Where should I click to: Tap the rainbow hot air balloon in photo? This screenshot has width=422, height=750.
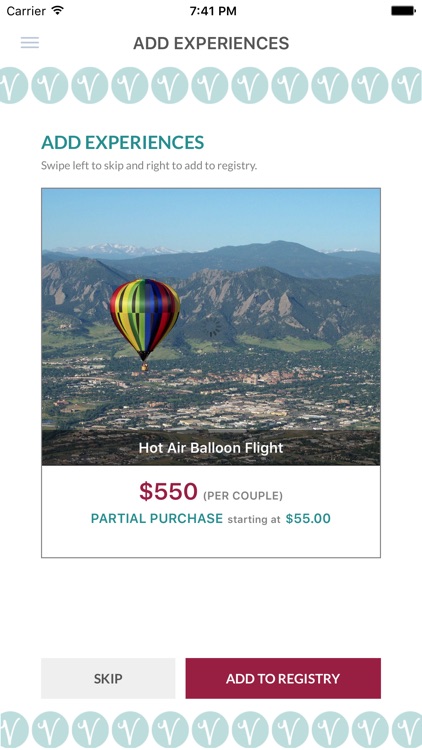click(145, 325)
